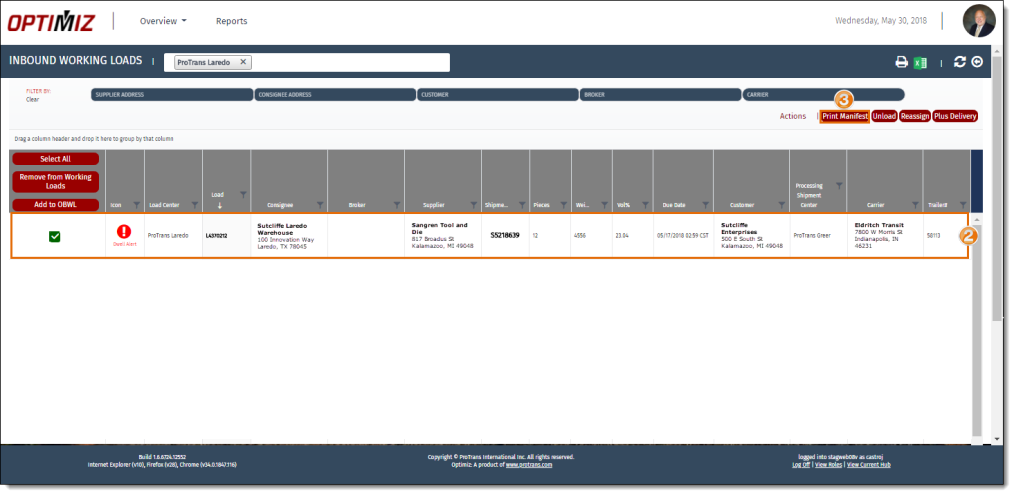Click the Print Manifest action button
The width and height of the screenshot is (1014, 495).
click(844, 116)
